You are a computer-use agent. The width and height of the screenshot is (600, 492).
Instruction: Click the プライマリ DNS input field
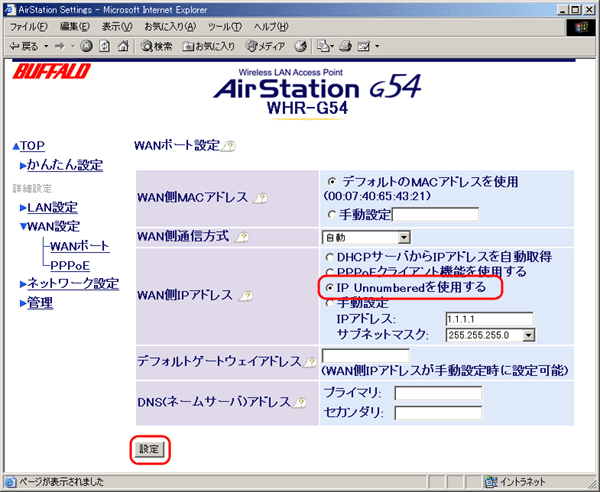click(x=439, y=393)
